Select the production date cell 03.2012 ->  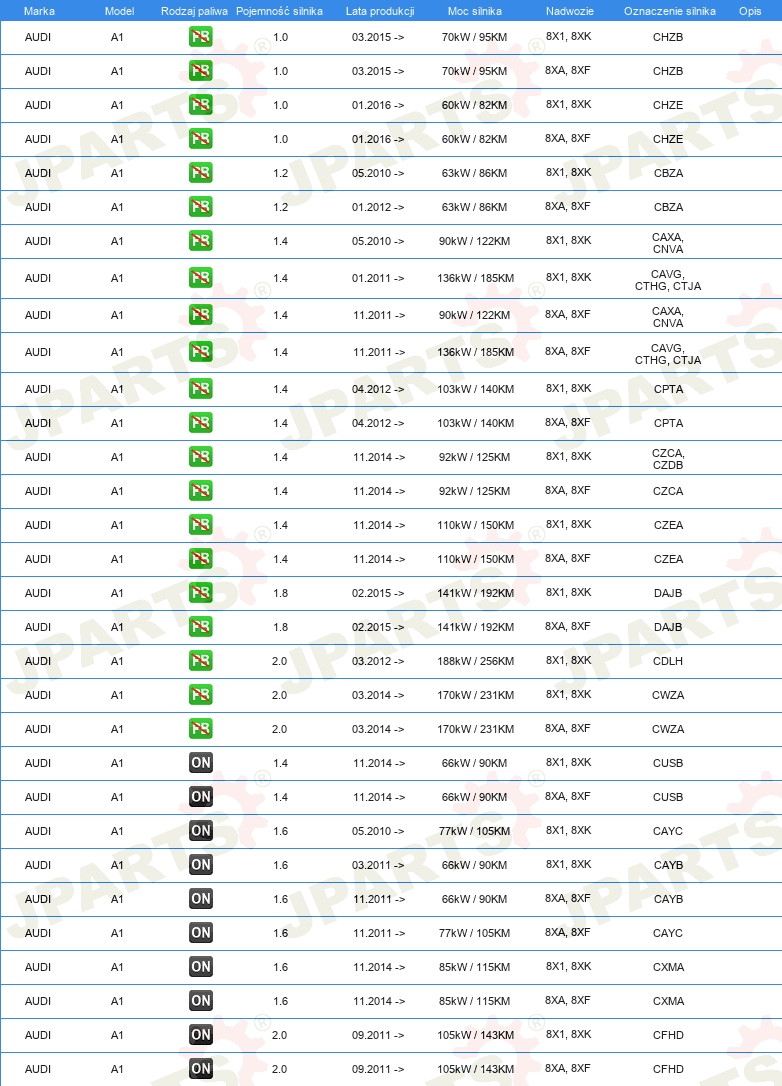377,661
